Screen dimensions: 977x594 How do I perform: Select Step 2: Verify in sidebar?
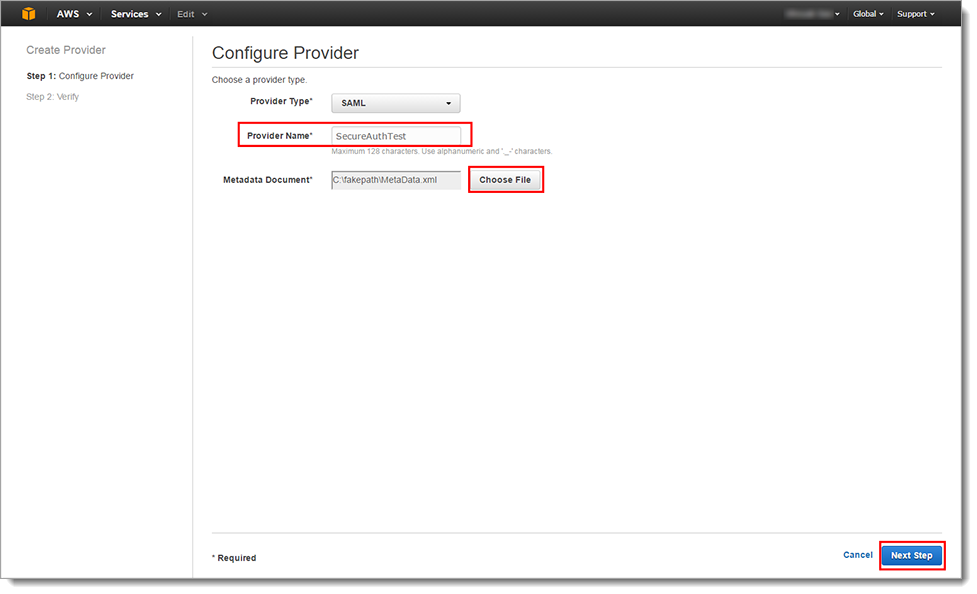pyautogui.click(x=53, y=97)
